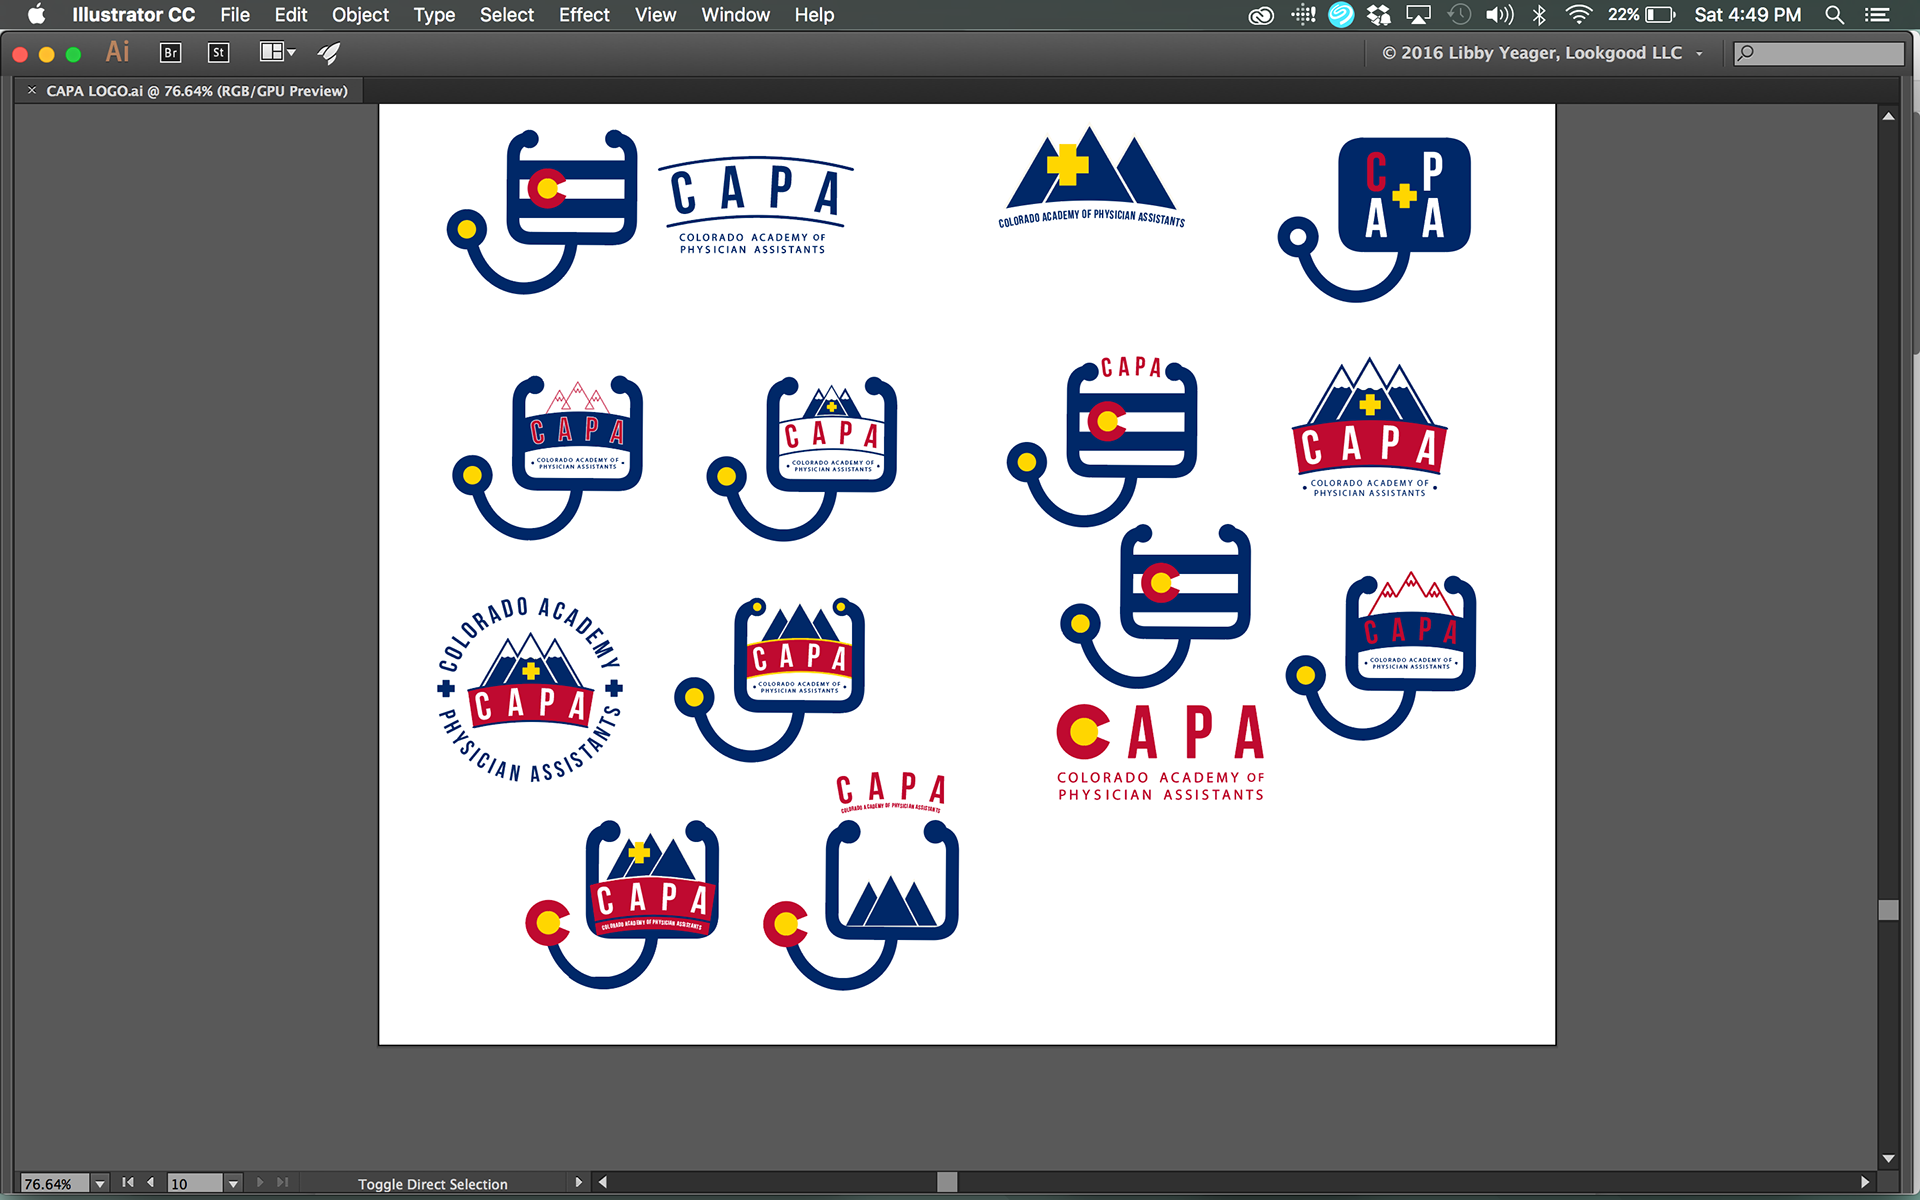The height and width of the screenshot is (1200, 1920).
Task: Click the clock showing Sat 4:49 PM
Action: tap(1747, 15)
